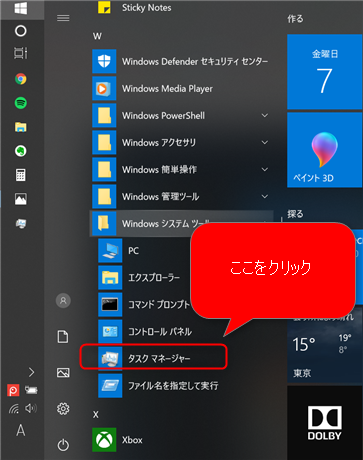Toggle the IME input mode A indicator
The image size is (363, 460).
click(21, 431)
